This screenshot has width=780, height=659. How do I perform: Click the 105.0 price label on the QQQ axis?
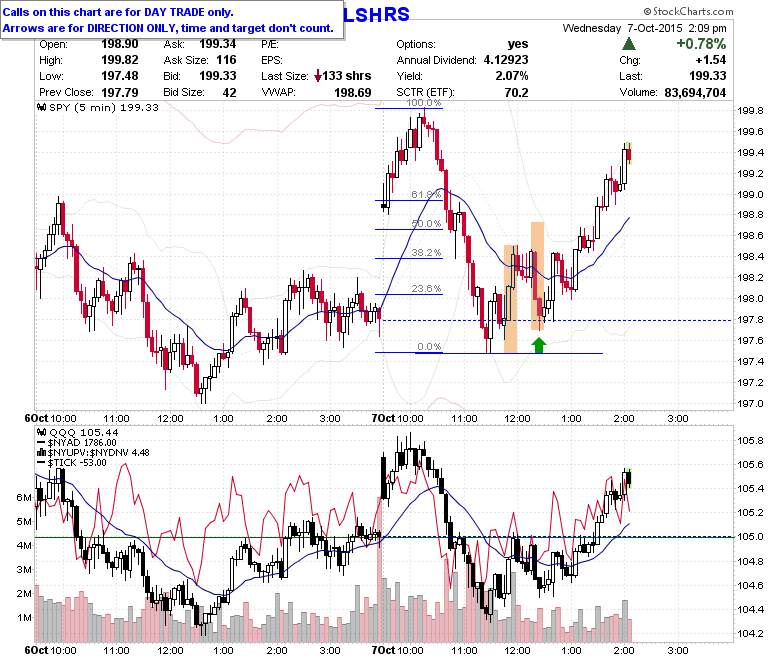pos(750,537)
